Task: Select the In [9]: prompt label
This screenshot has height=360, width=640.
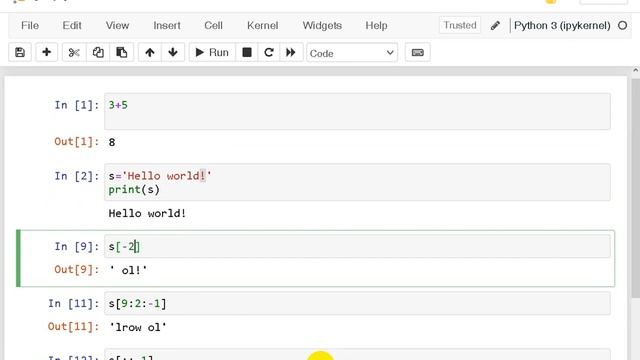Action: (77, 247)
